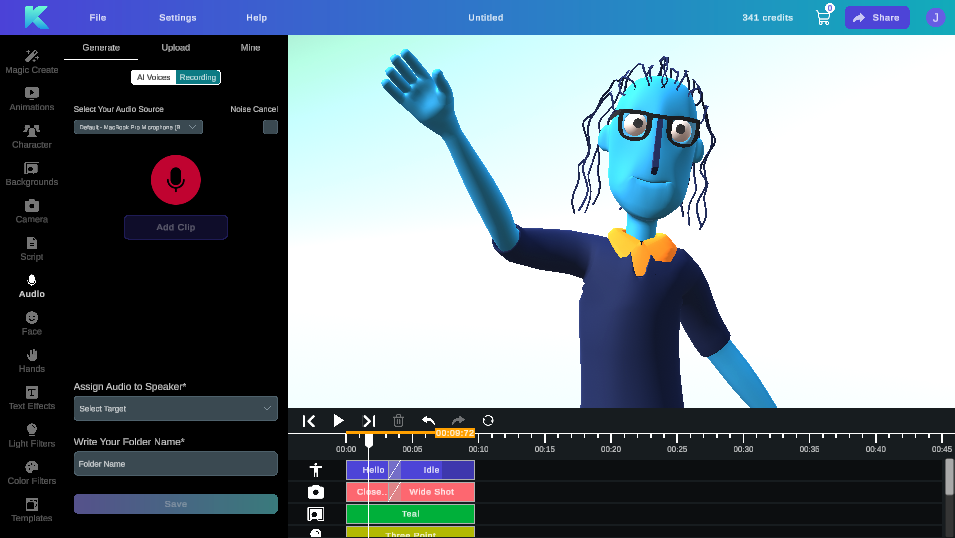Switch to AI Voices mode

pos(154,77)
